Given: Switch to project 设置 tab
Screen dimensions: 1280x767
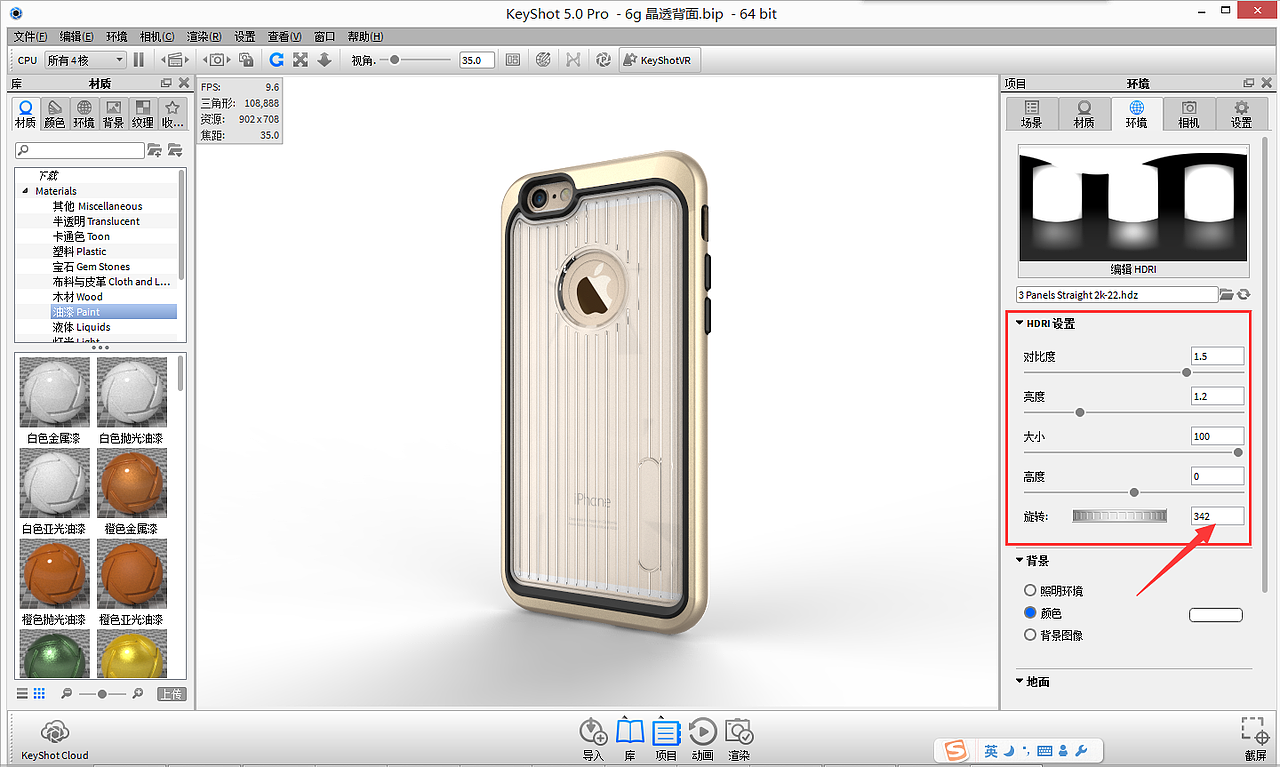Looking at the screenshot, I should [x=1241, y=114].
